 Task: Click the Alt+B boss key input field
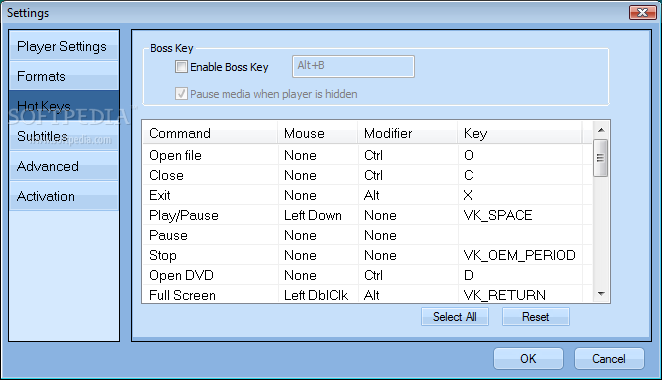point(353,66)
